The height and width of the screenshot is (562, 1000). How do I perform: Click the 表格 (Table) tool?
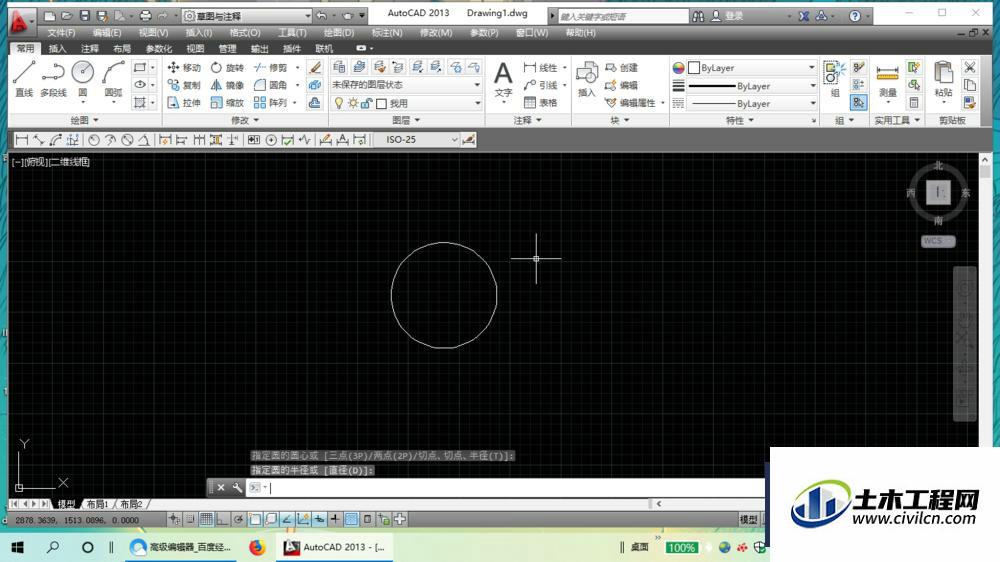click(x=541, y=102)
